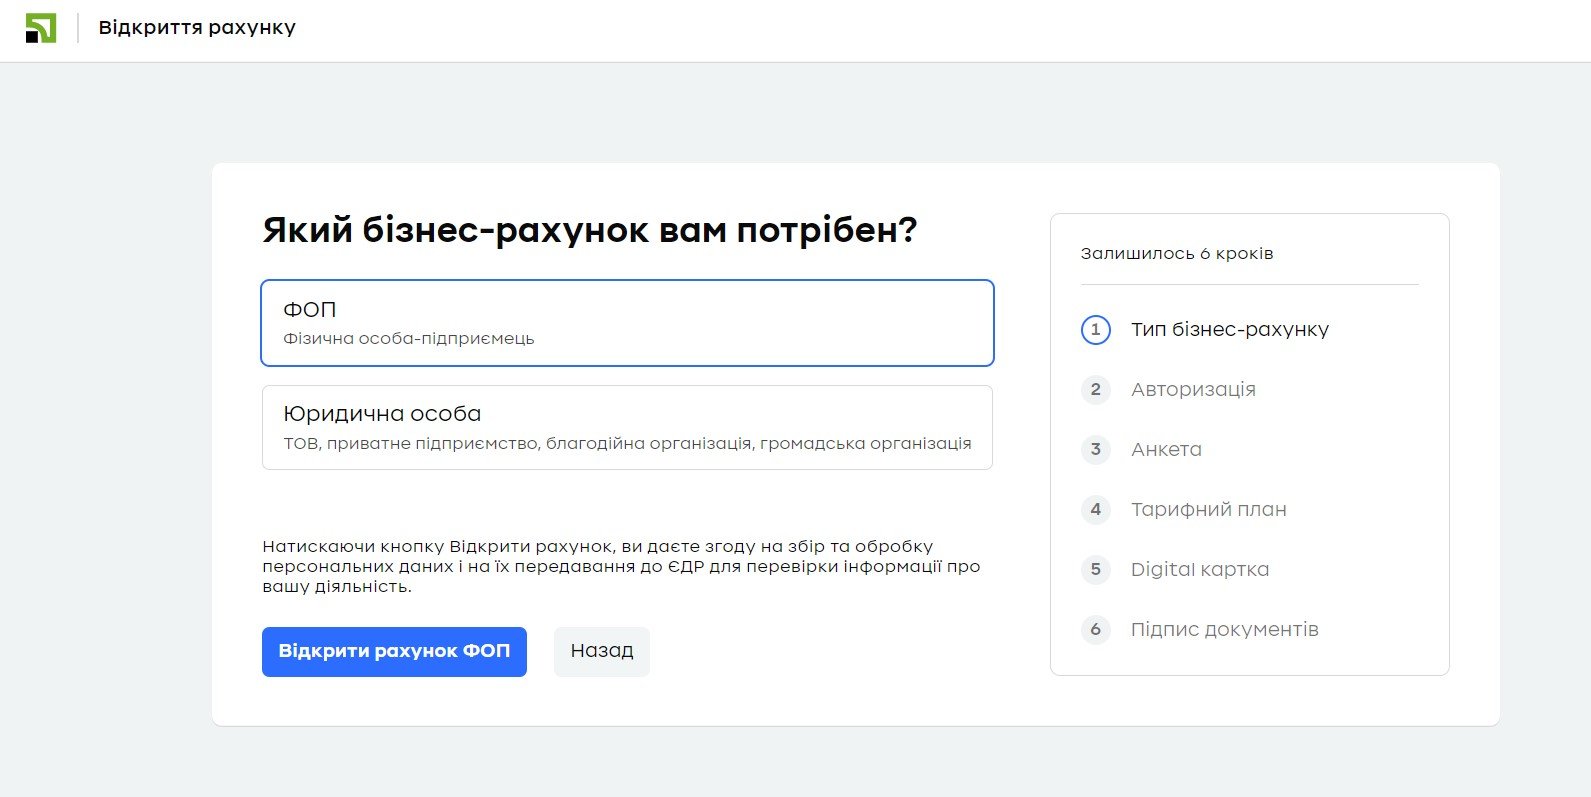This screenshot has width=1591, height=797.
Task: Click the step 1 number circle
Action: [1095, 329]
